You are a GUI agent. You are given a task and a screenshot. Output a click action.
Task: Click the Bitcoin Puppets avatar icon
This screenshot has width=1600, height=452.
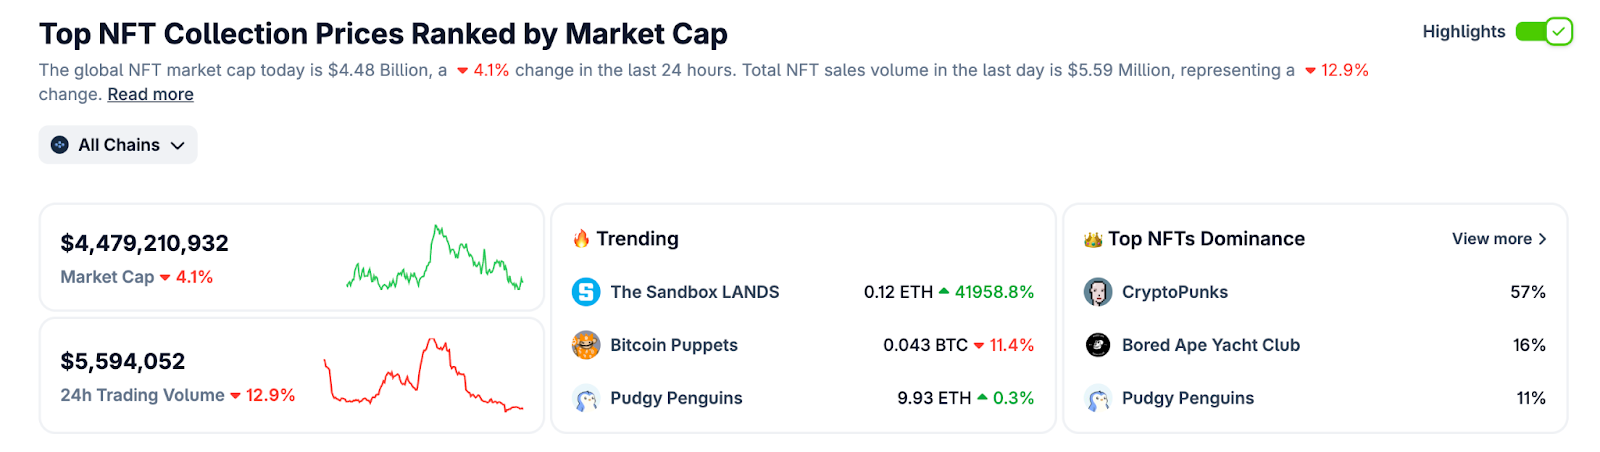[586, 345]
